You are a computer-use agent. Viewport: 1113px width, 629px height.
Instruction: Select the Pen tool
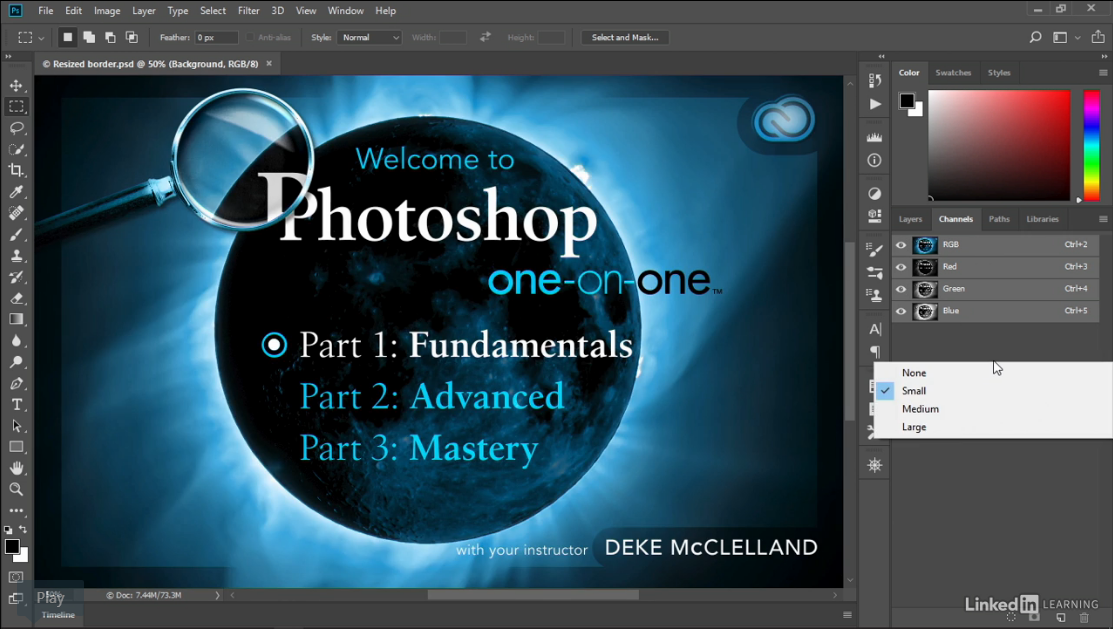click(x=16, y=383)
